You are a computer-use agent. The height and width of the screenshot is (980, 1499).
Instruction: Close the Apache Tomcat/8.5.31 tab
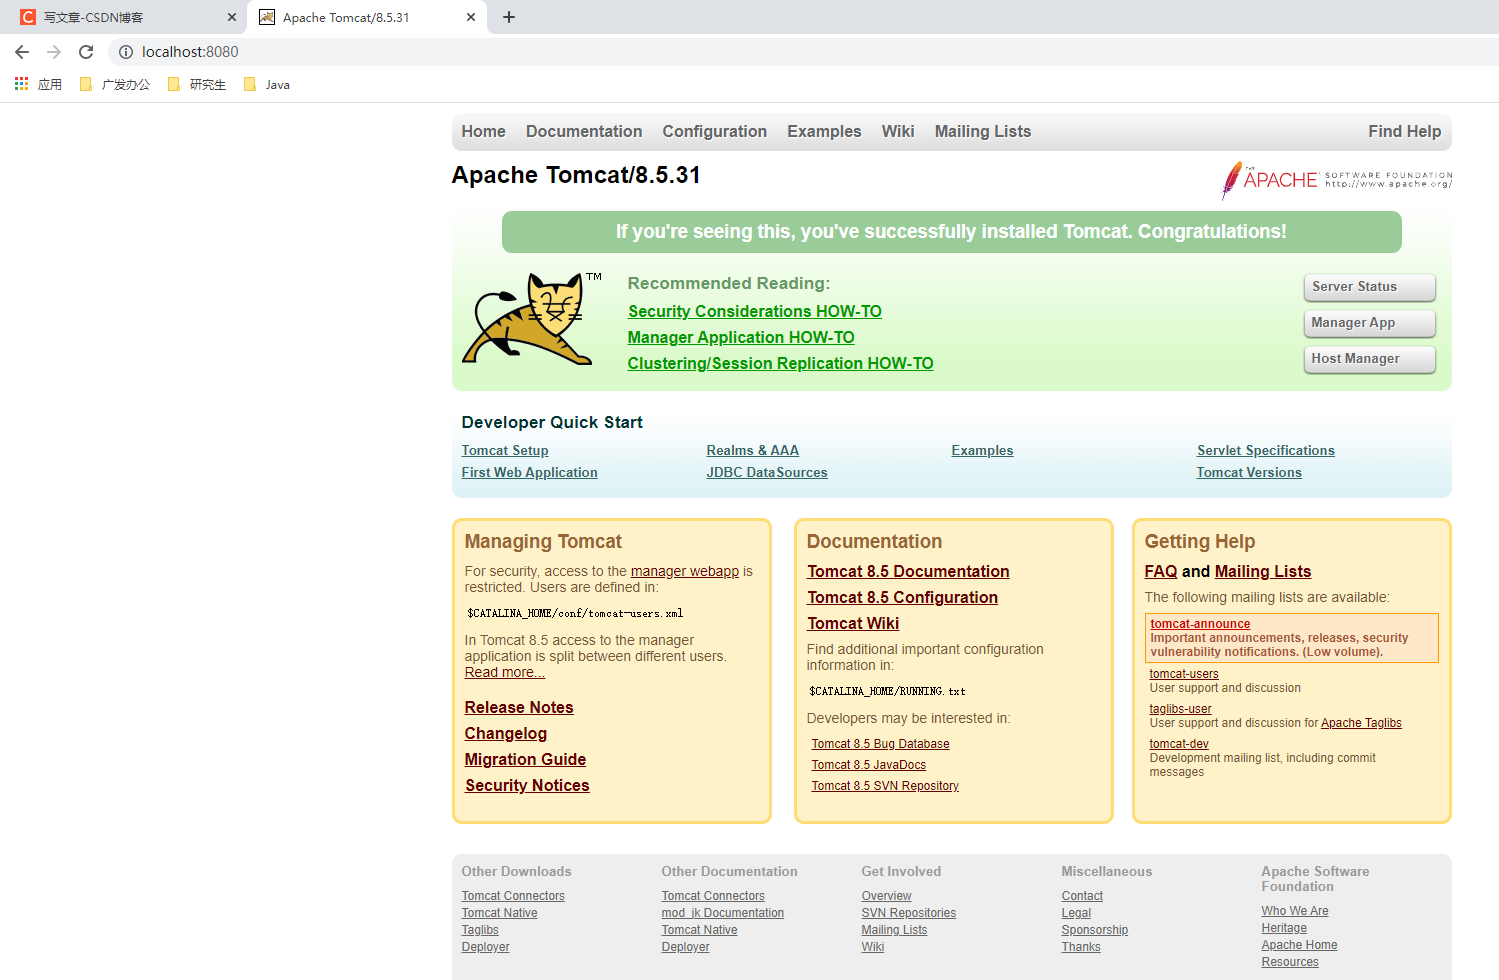pyautogui.click(x=471, y=17)
